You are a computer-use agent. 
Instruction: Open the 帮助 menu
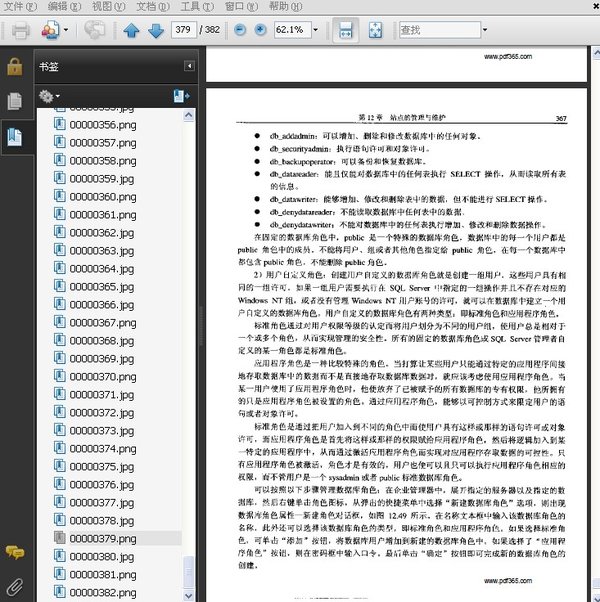click(286, 6)
